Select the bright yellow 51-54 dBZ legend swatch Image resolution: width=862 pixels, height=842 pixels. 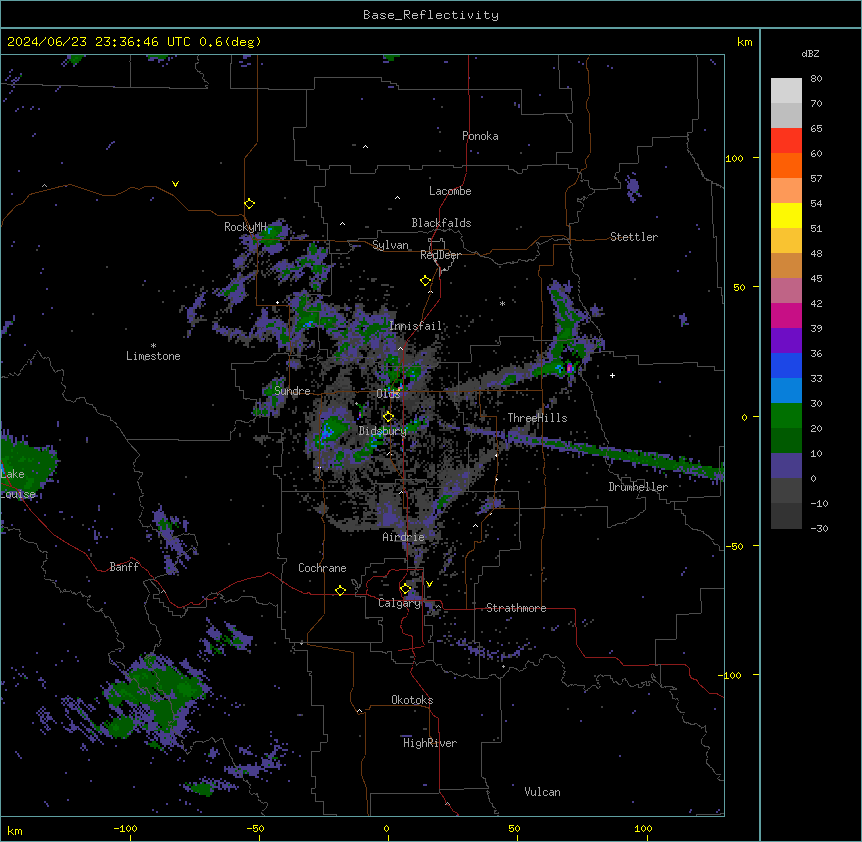click(786, 215)
